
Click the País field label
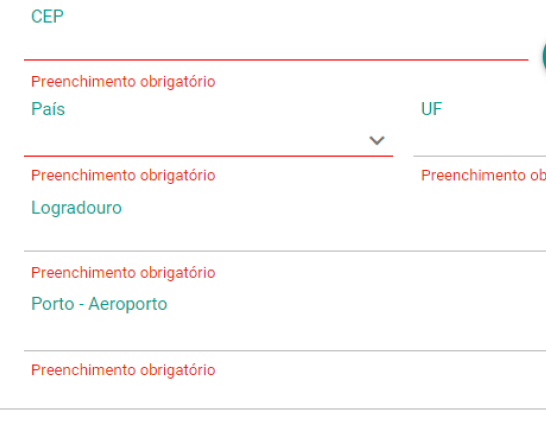click(48, 109)
